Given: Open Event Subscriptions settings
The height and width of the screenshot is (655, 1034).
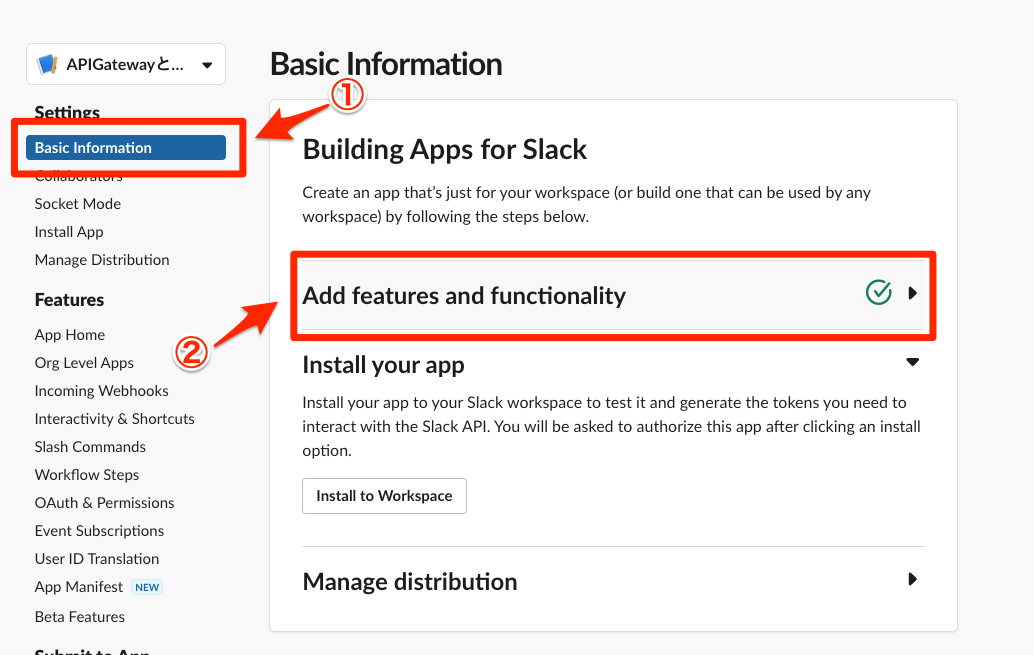Looking at the screenshot, I should 99,531.
